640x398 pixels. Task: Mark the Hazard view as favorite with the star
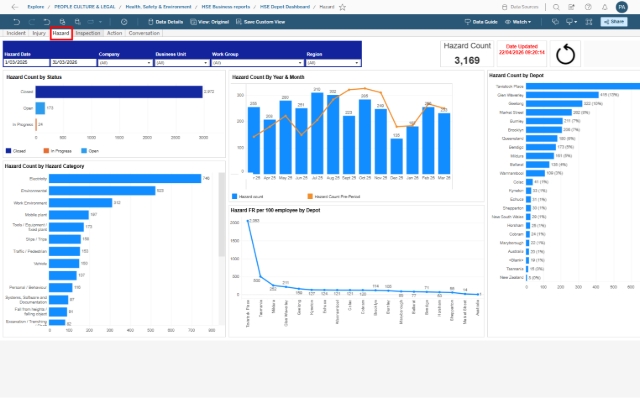[342, 7]
